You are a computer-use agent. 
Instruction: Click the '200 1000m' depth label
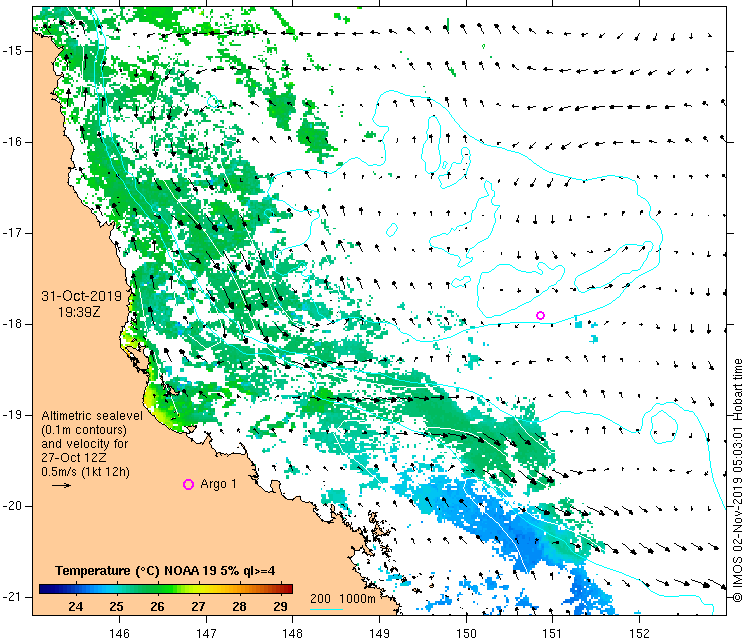pyautogui.click(x=342, y=598)
